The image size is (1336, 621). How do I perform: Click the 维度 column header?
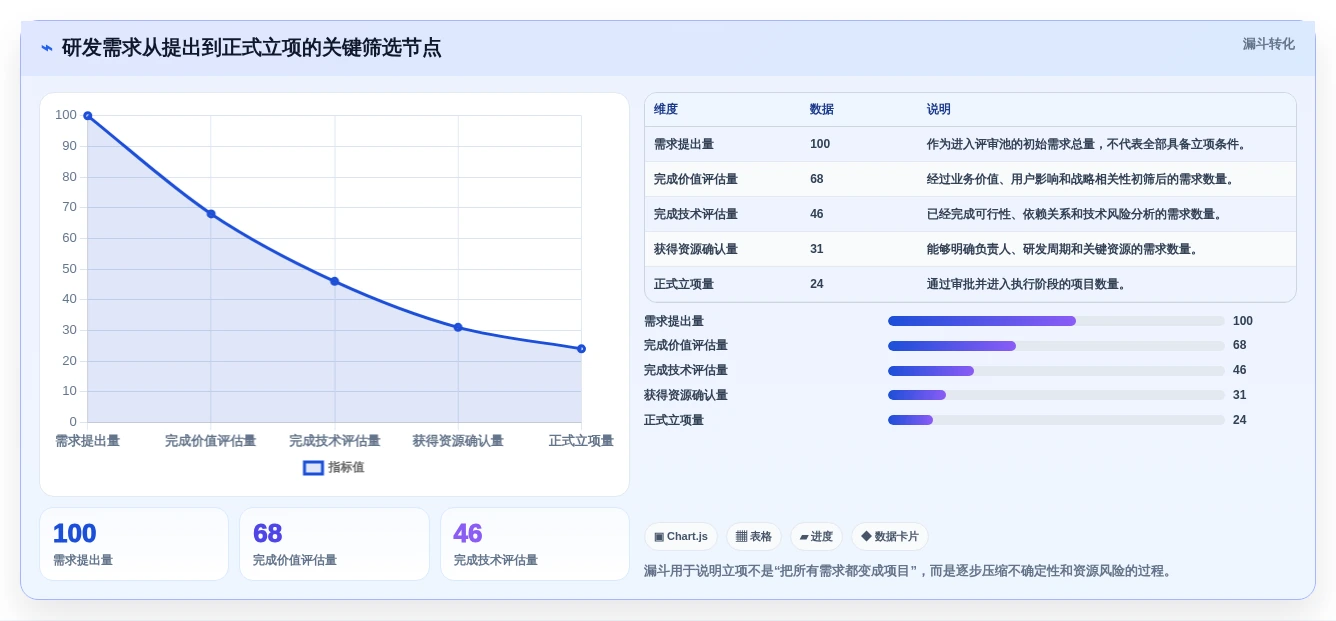coord(666,109)
